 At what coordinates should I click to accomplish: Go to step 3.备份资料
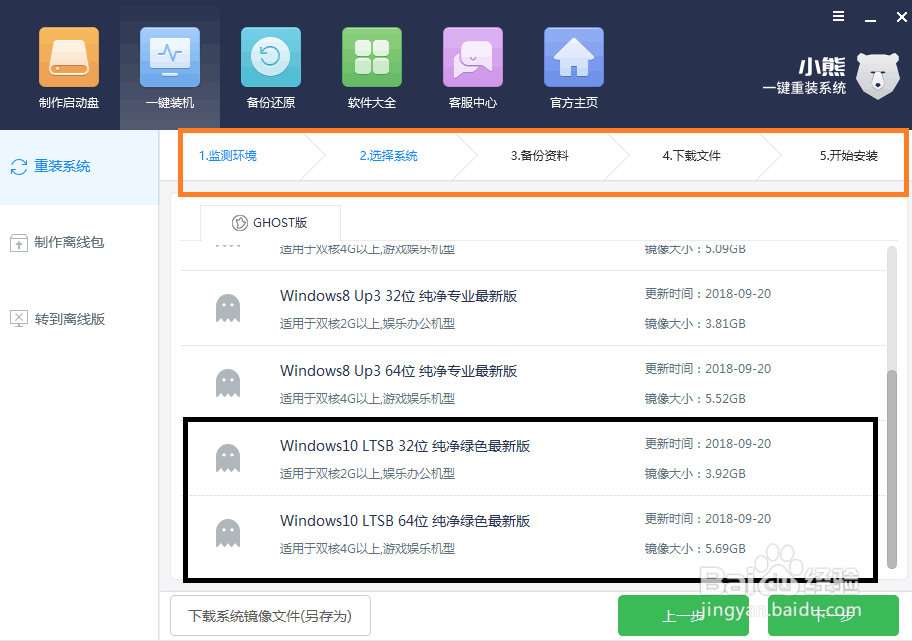click(540, 156)
